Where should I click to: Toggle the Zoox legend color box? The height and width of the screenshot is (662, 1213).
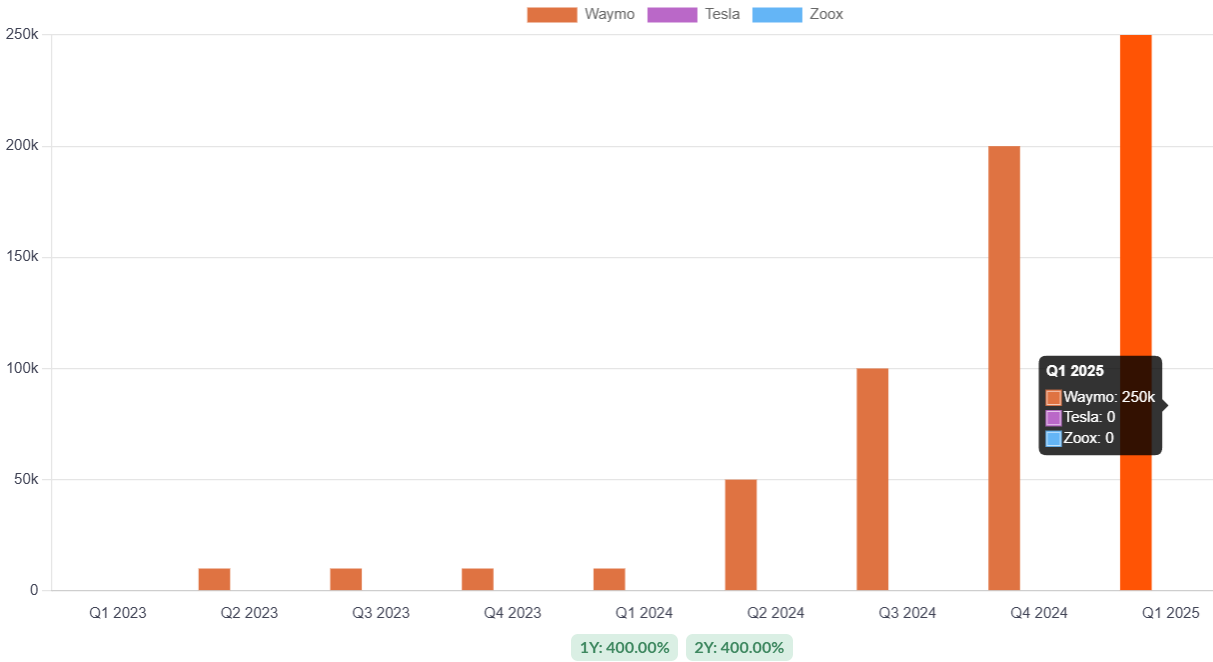pyautogui.click(x=777, y=14)
